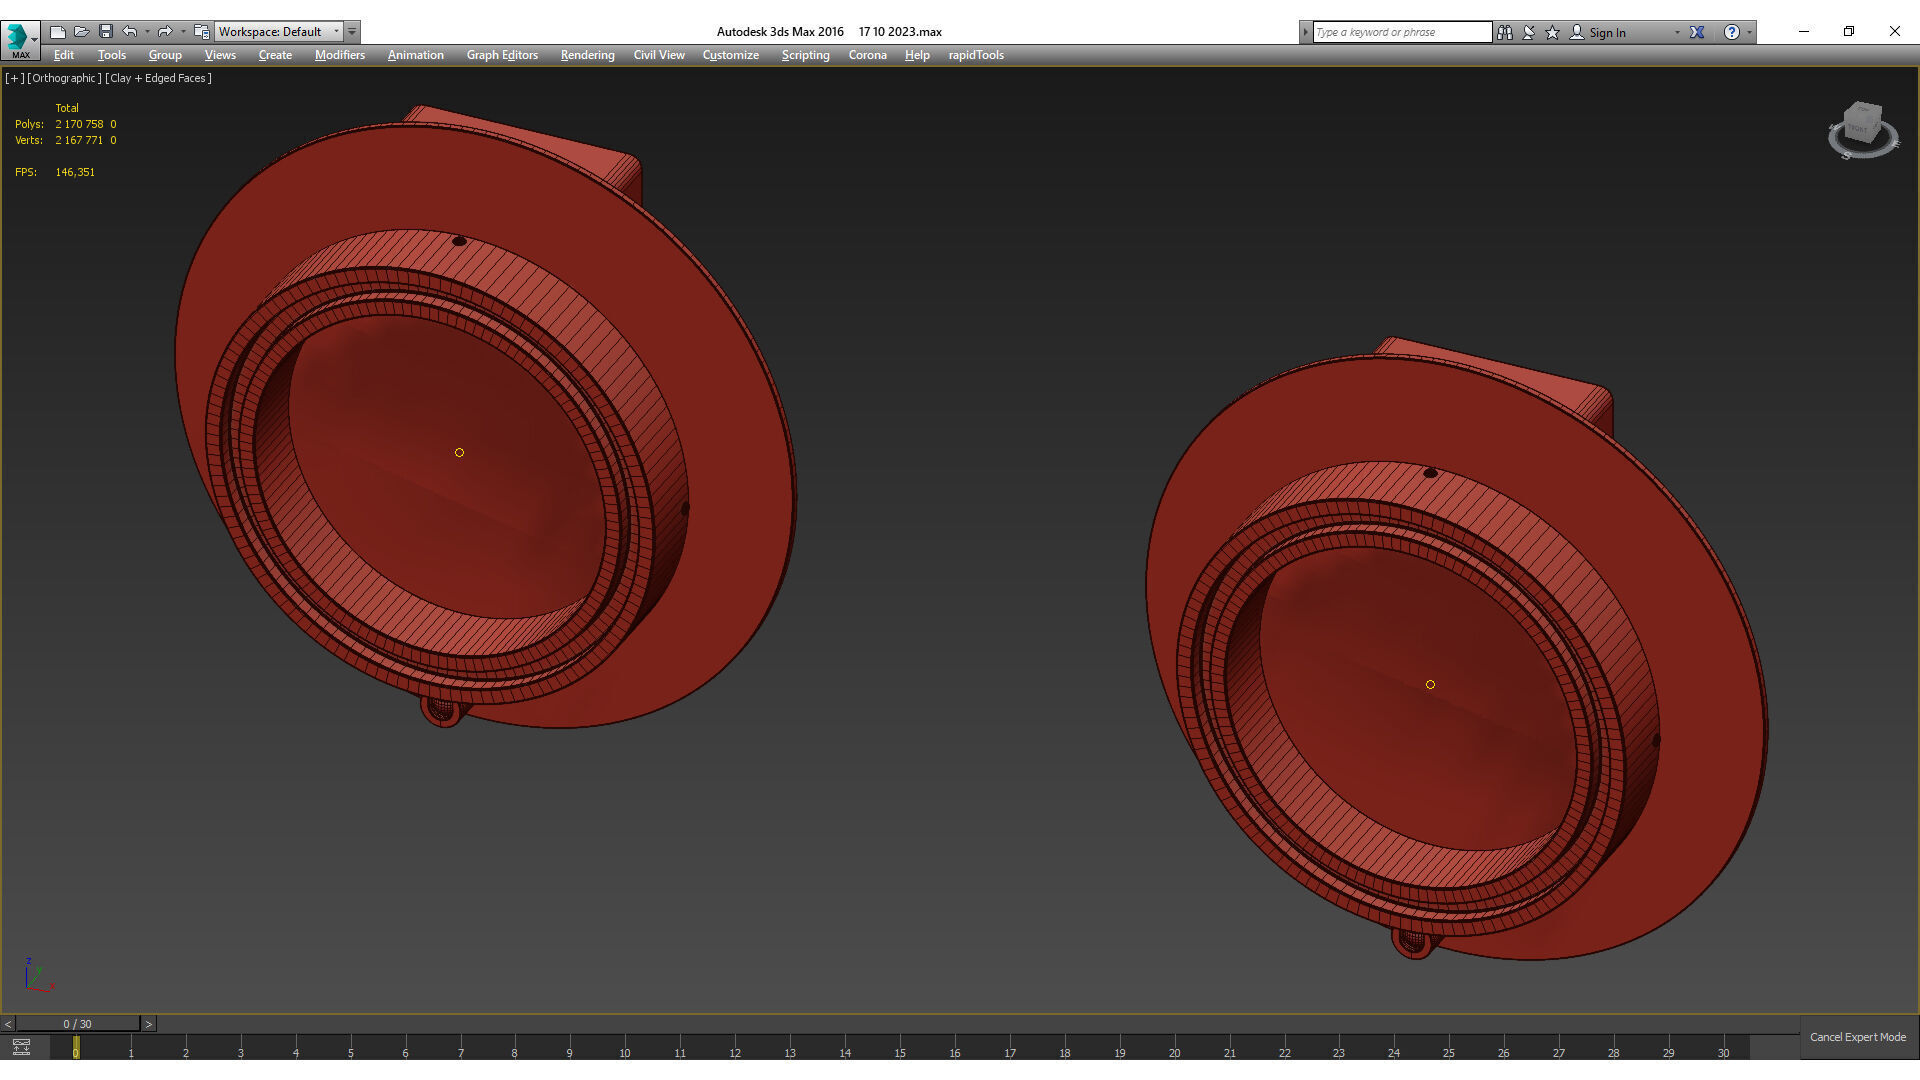Click frame 15 on the timeline
Screen dimensions: 1920x1080
pos(900,1052)
